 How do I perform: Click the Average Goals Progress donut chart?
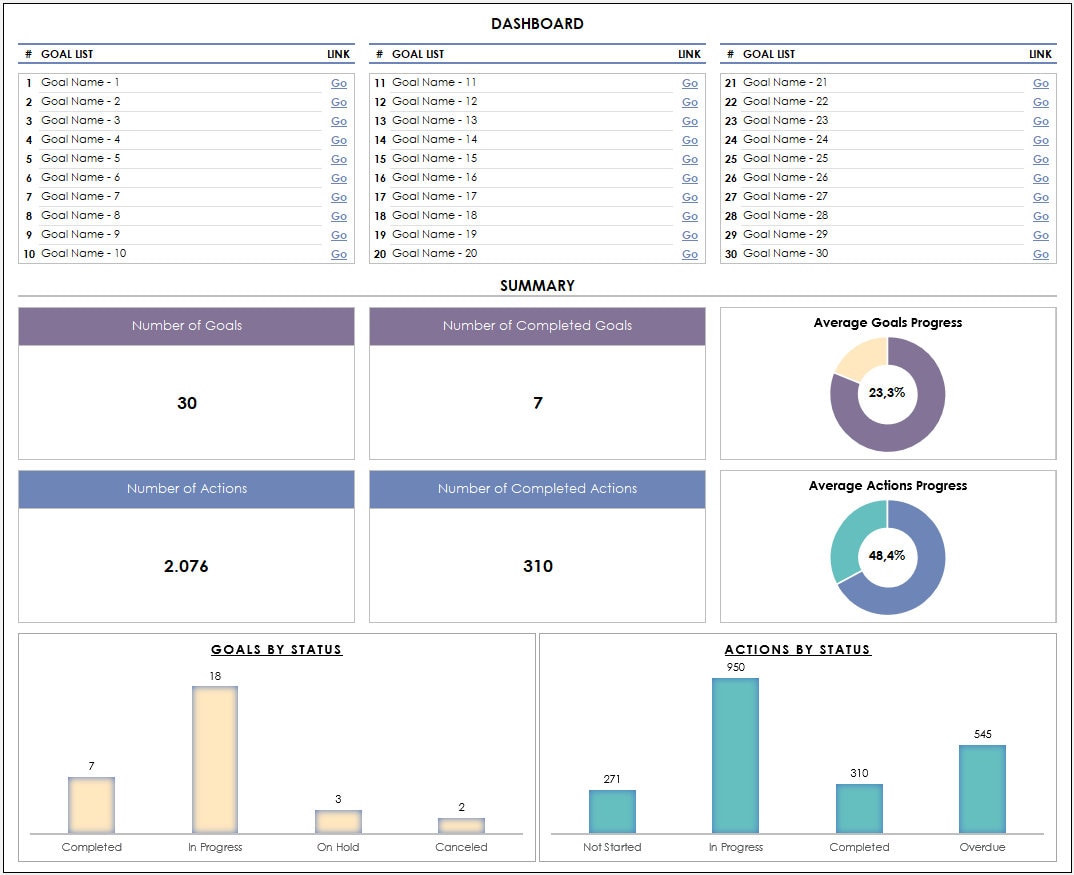coord(886,394)
